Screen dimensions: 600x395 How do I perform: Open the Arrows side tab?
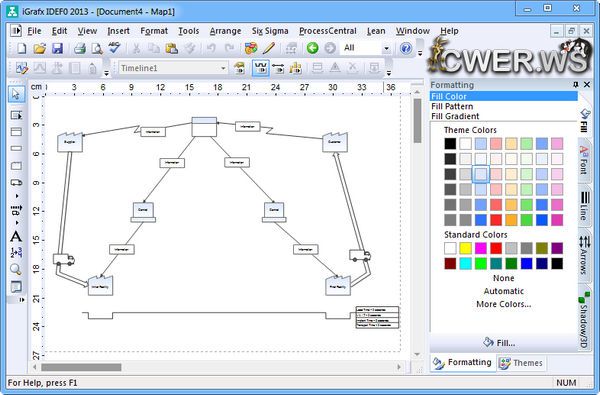point(584,254)
